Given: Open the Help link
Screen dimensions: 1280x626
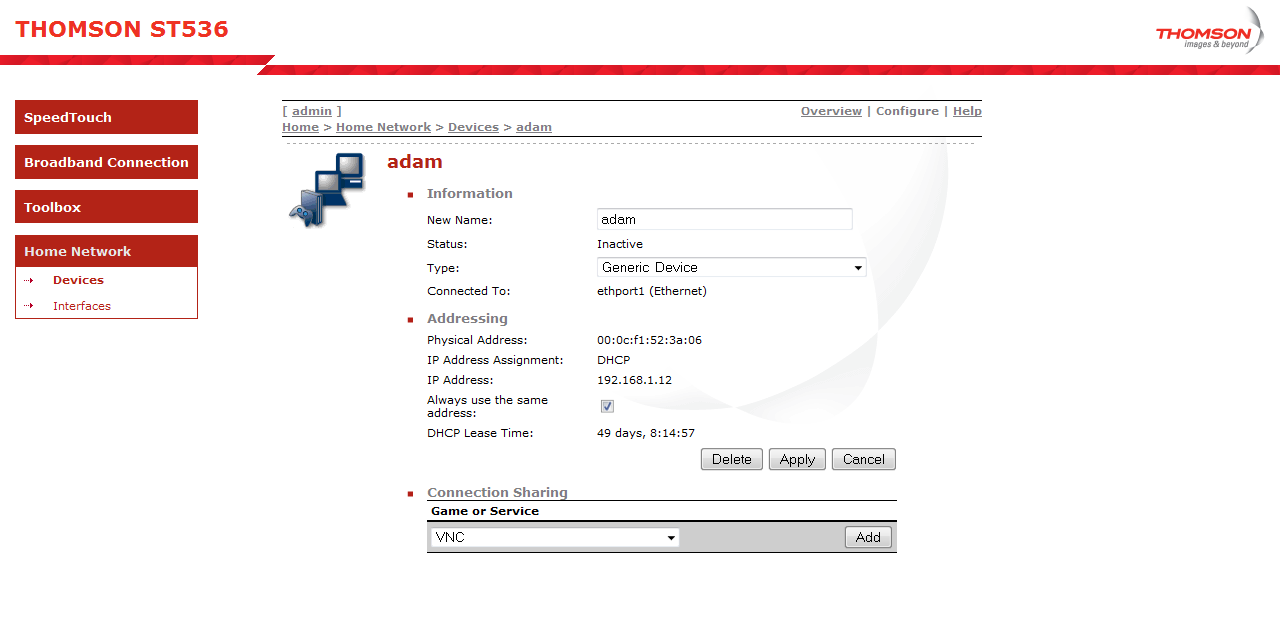Looking at the screenshot, I should tap(967, 111).
